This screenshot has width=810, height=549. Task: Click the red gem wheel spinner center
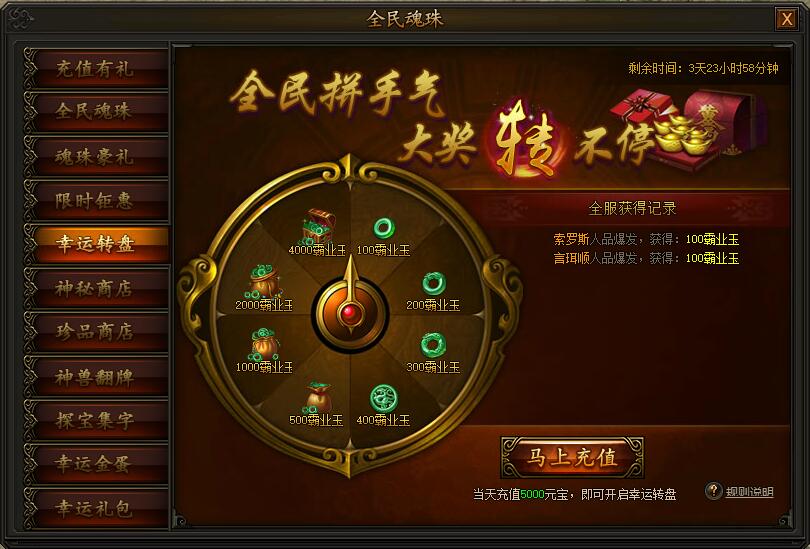350,312
